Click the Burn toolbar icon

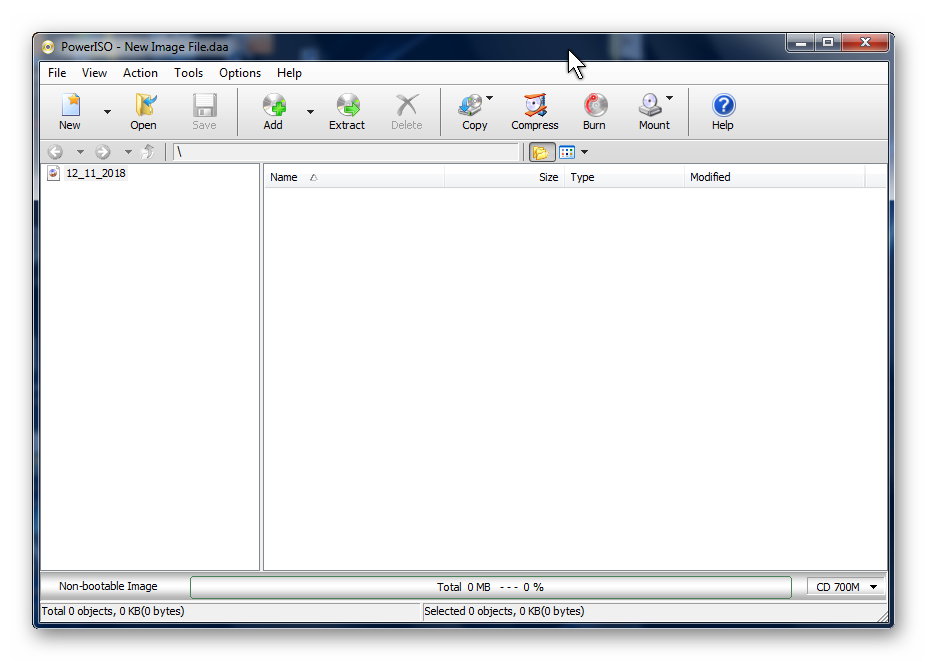coord(595,105)
